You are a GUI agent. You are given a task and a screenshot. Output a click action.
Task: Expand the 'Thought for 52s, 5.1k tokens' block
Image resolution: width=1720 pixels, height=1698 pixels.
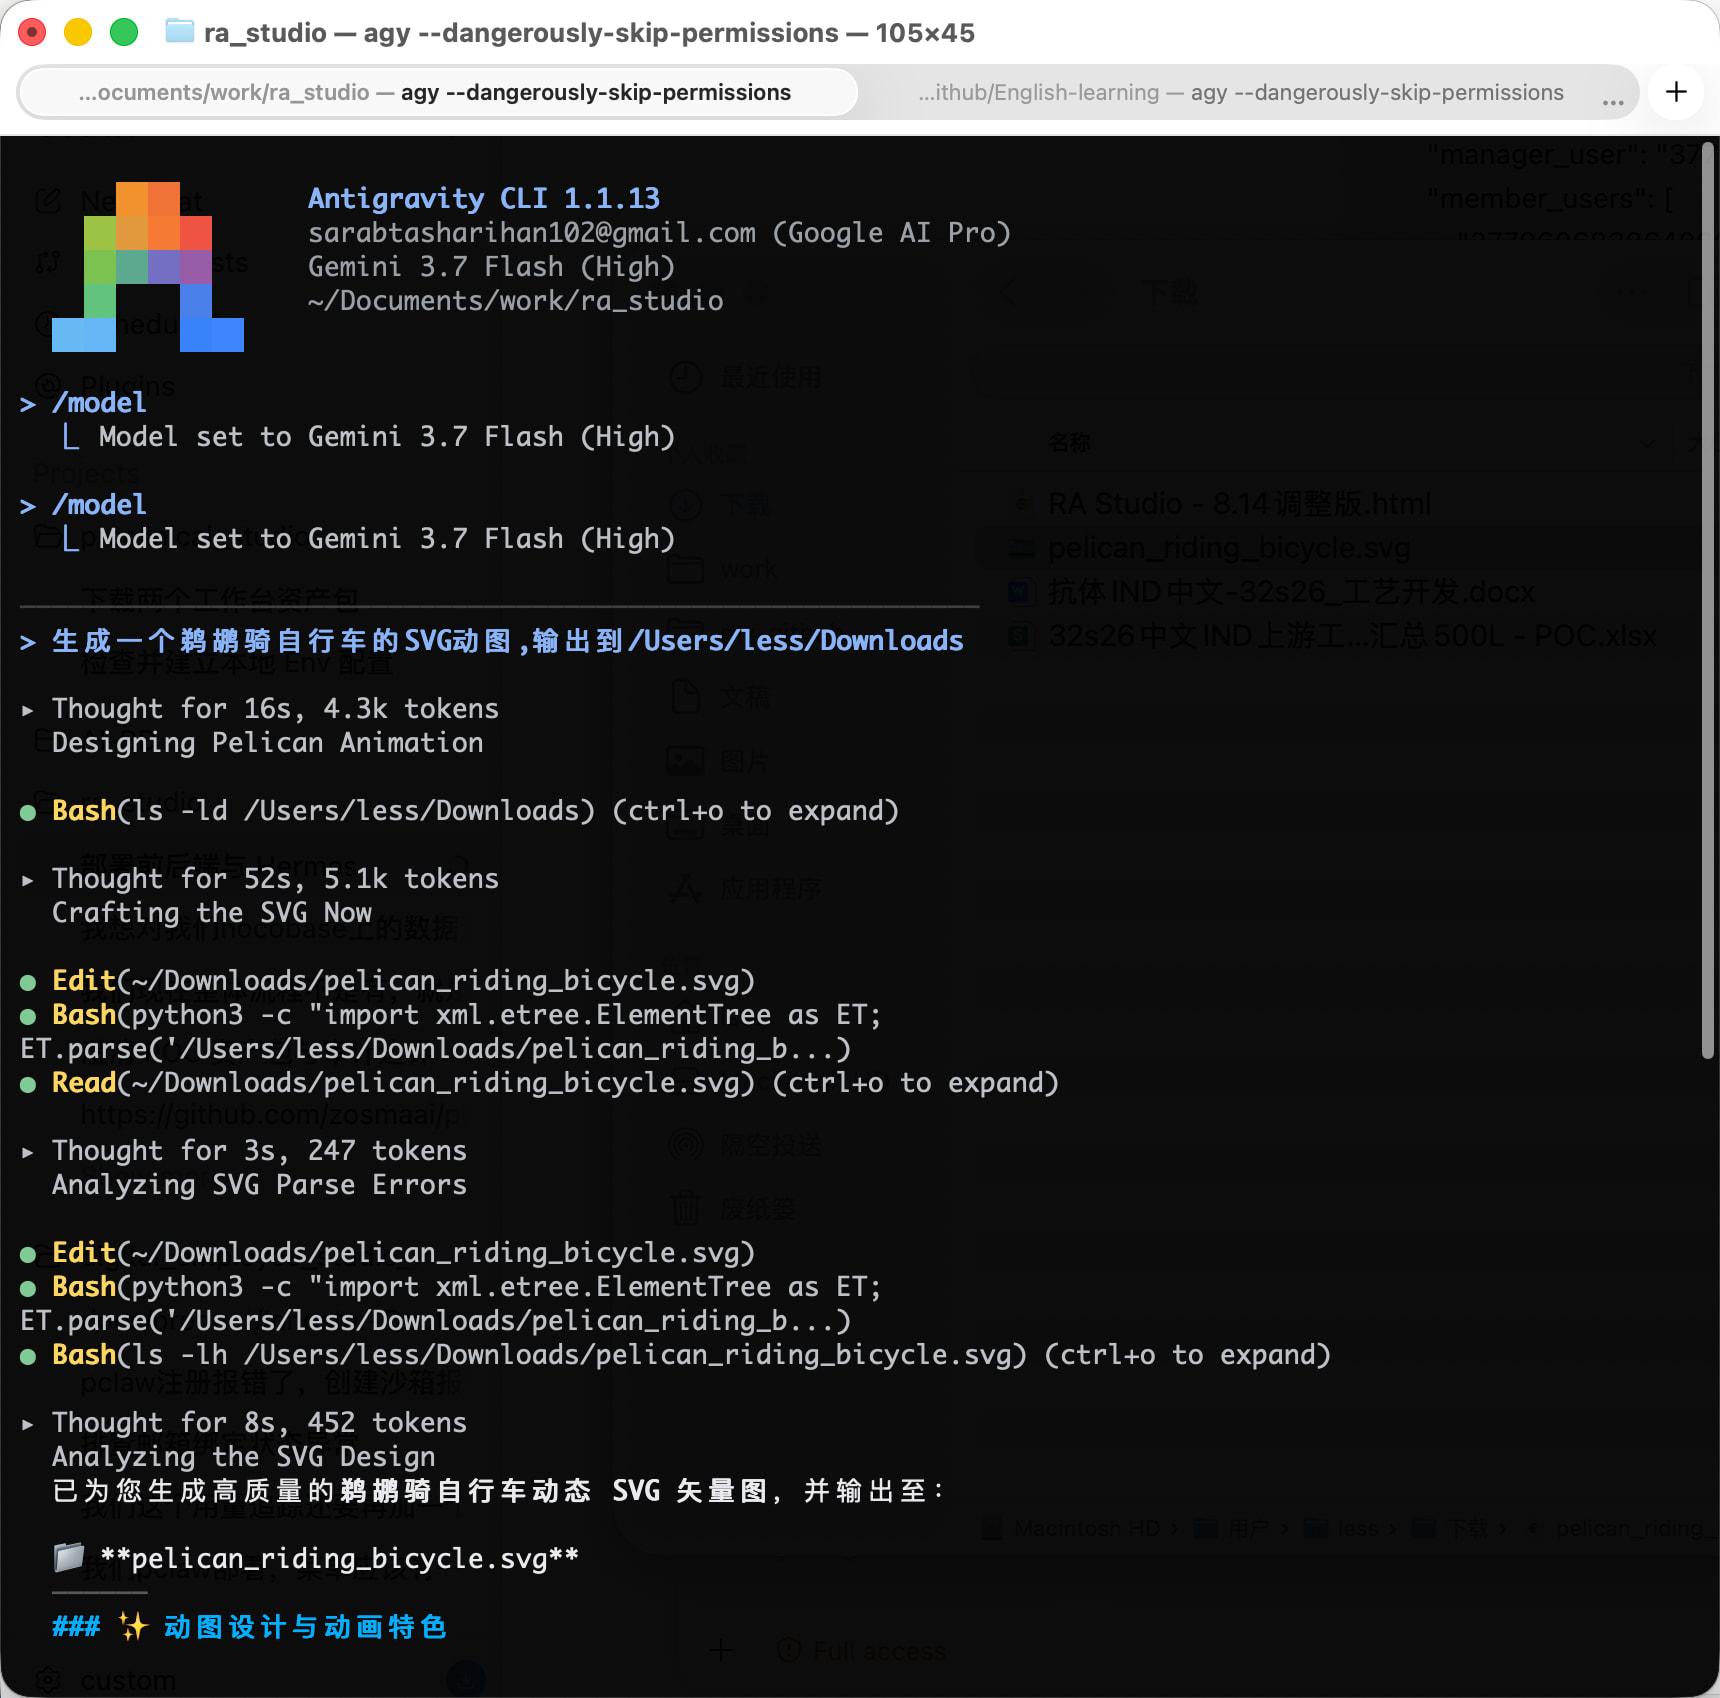coord(27,879)
